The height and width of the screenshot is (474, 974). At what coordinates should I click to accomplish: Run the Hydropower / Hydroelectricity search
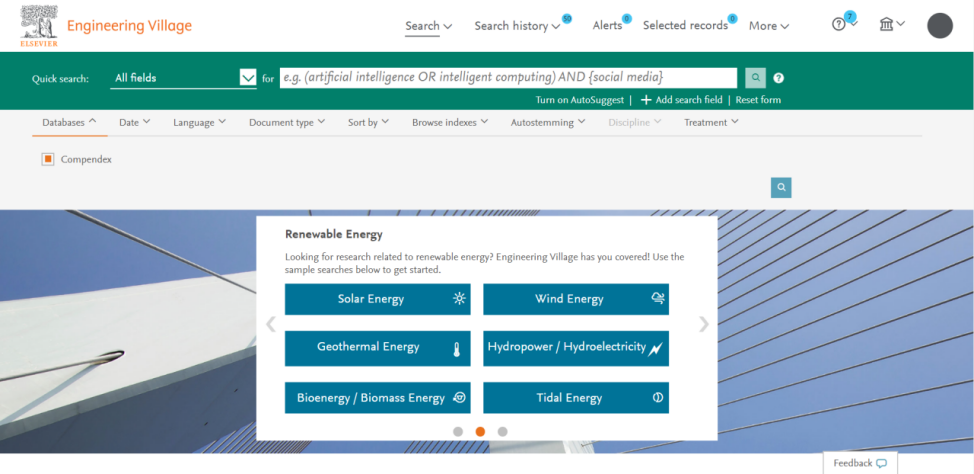576,348
